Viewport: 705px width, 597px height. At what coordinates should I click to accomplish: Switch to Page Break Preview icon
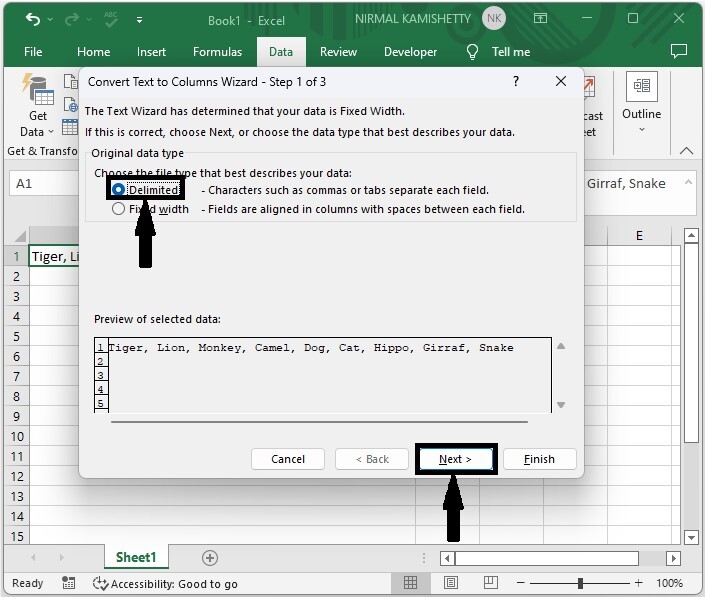[x=491, y=583]
